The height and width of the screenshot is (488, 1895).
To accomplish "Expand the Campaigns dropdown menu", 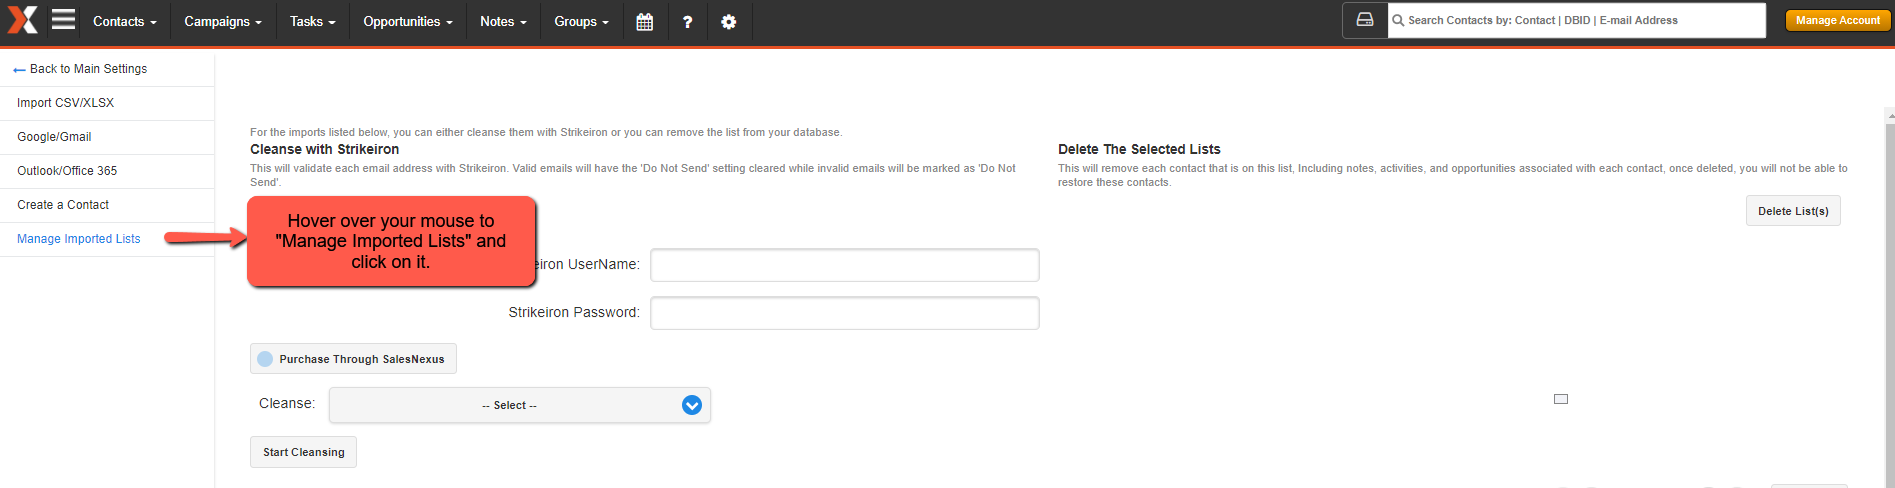I will point(223,21).
